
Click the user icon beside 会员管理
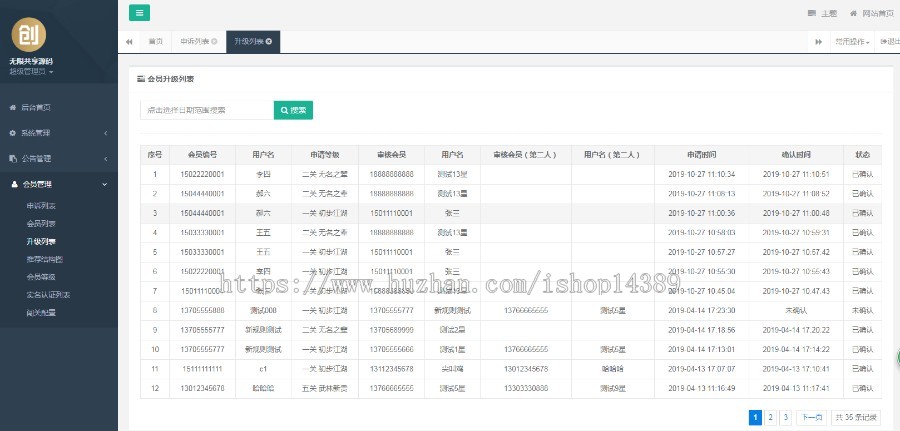coord(14,184)
